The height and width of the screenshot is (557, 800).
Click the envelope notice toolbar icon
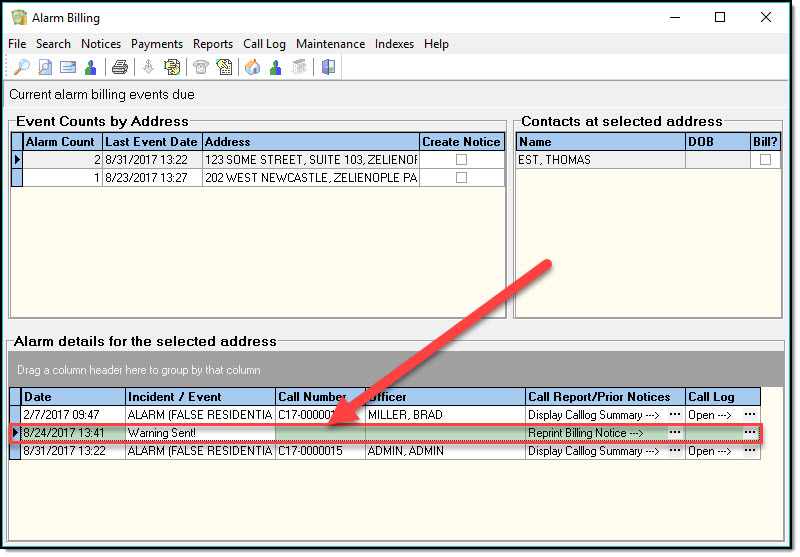coord(68,68)
